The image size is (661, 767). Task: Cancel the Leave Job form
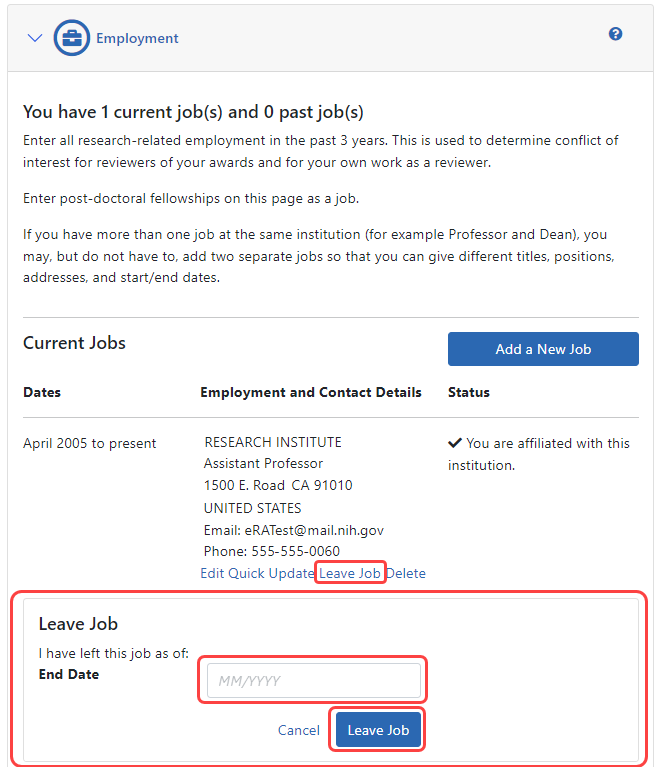(x=299, y=730)
